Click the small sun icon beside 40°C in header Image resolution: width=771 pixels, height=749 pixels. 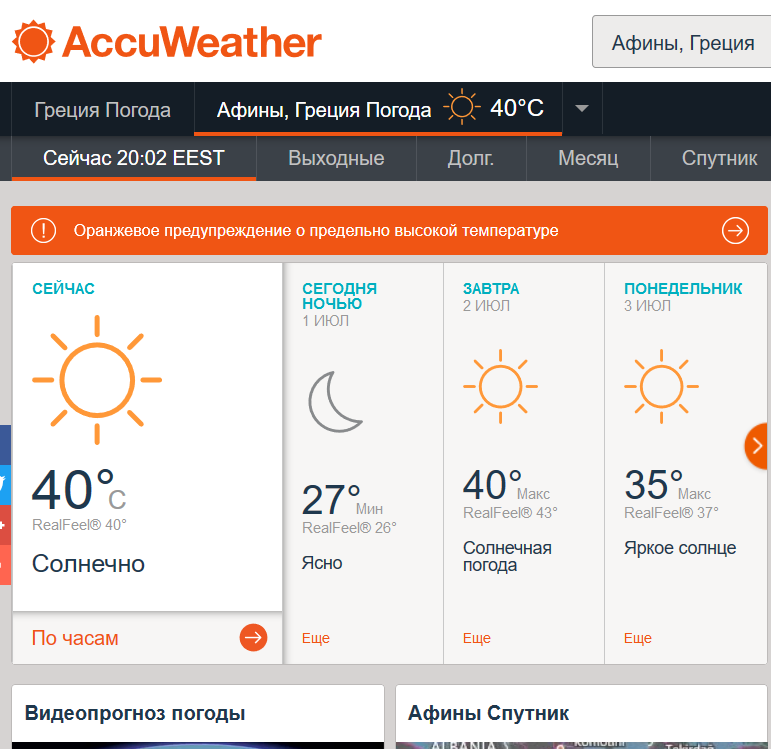462,108
